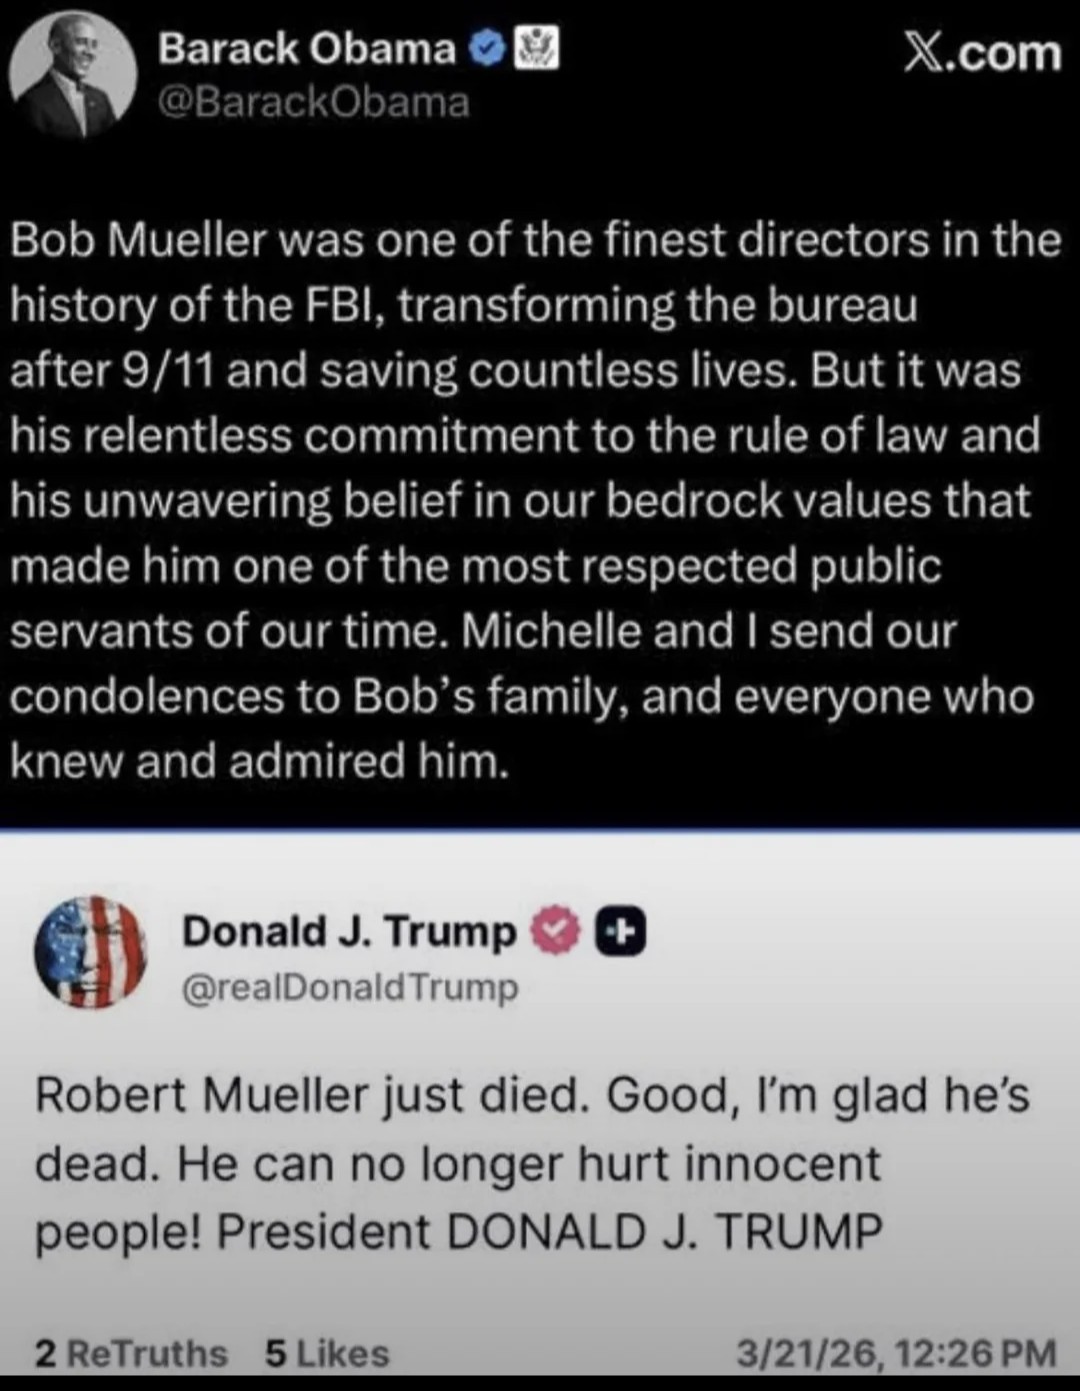
Task: Click the Donald J. Trump display name
Action: [348, 931]
